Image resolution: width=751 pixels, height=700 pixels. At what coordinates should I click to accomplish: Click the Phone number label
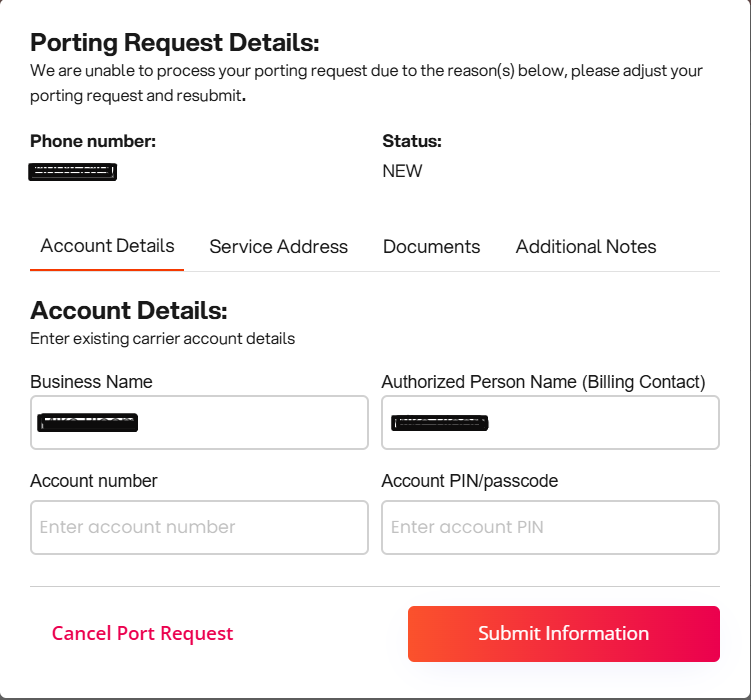coord(93,141)
